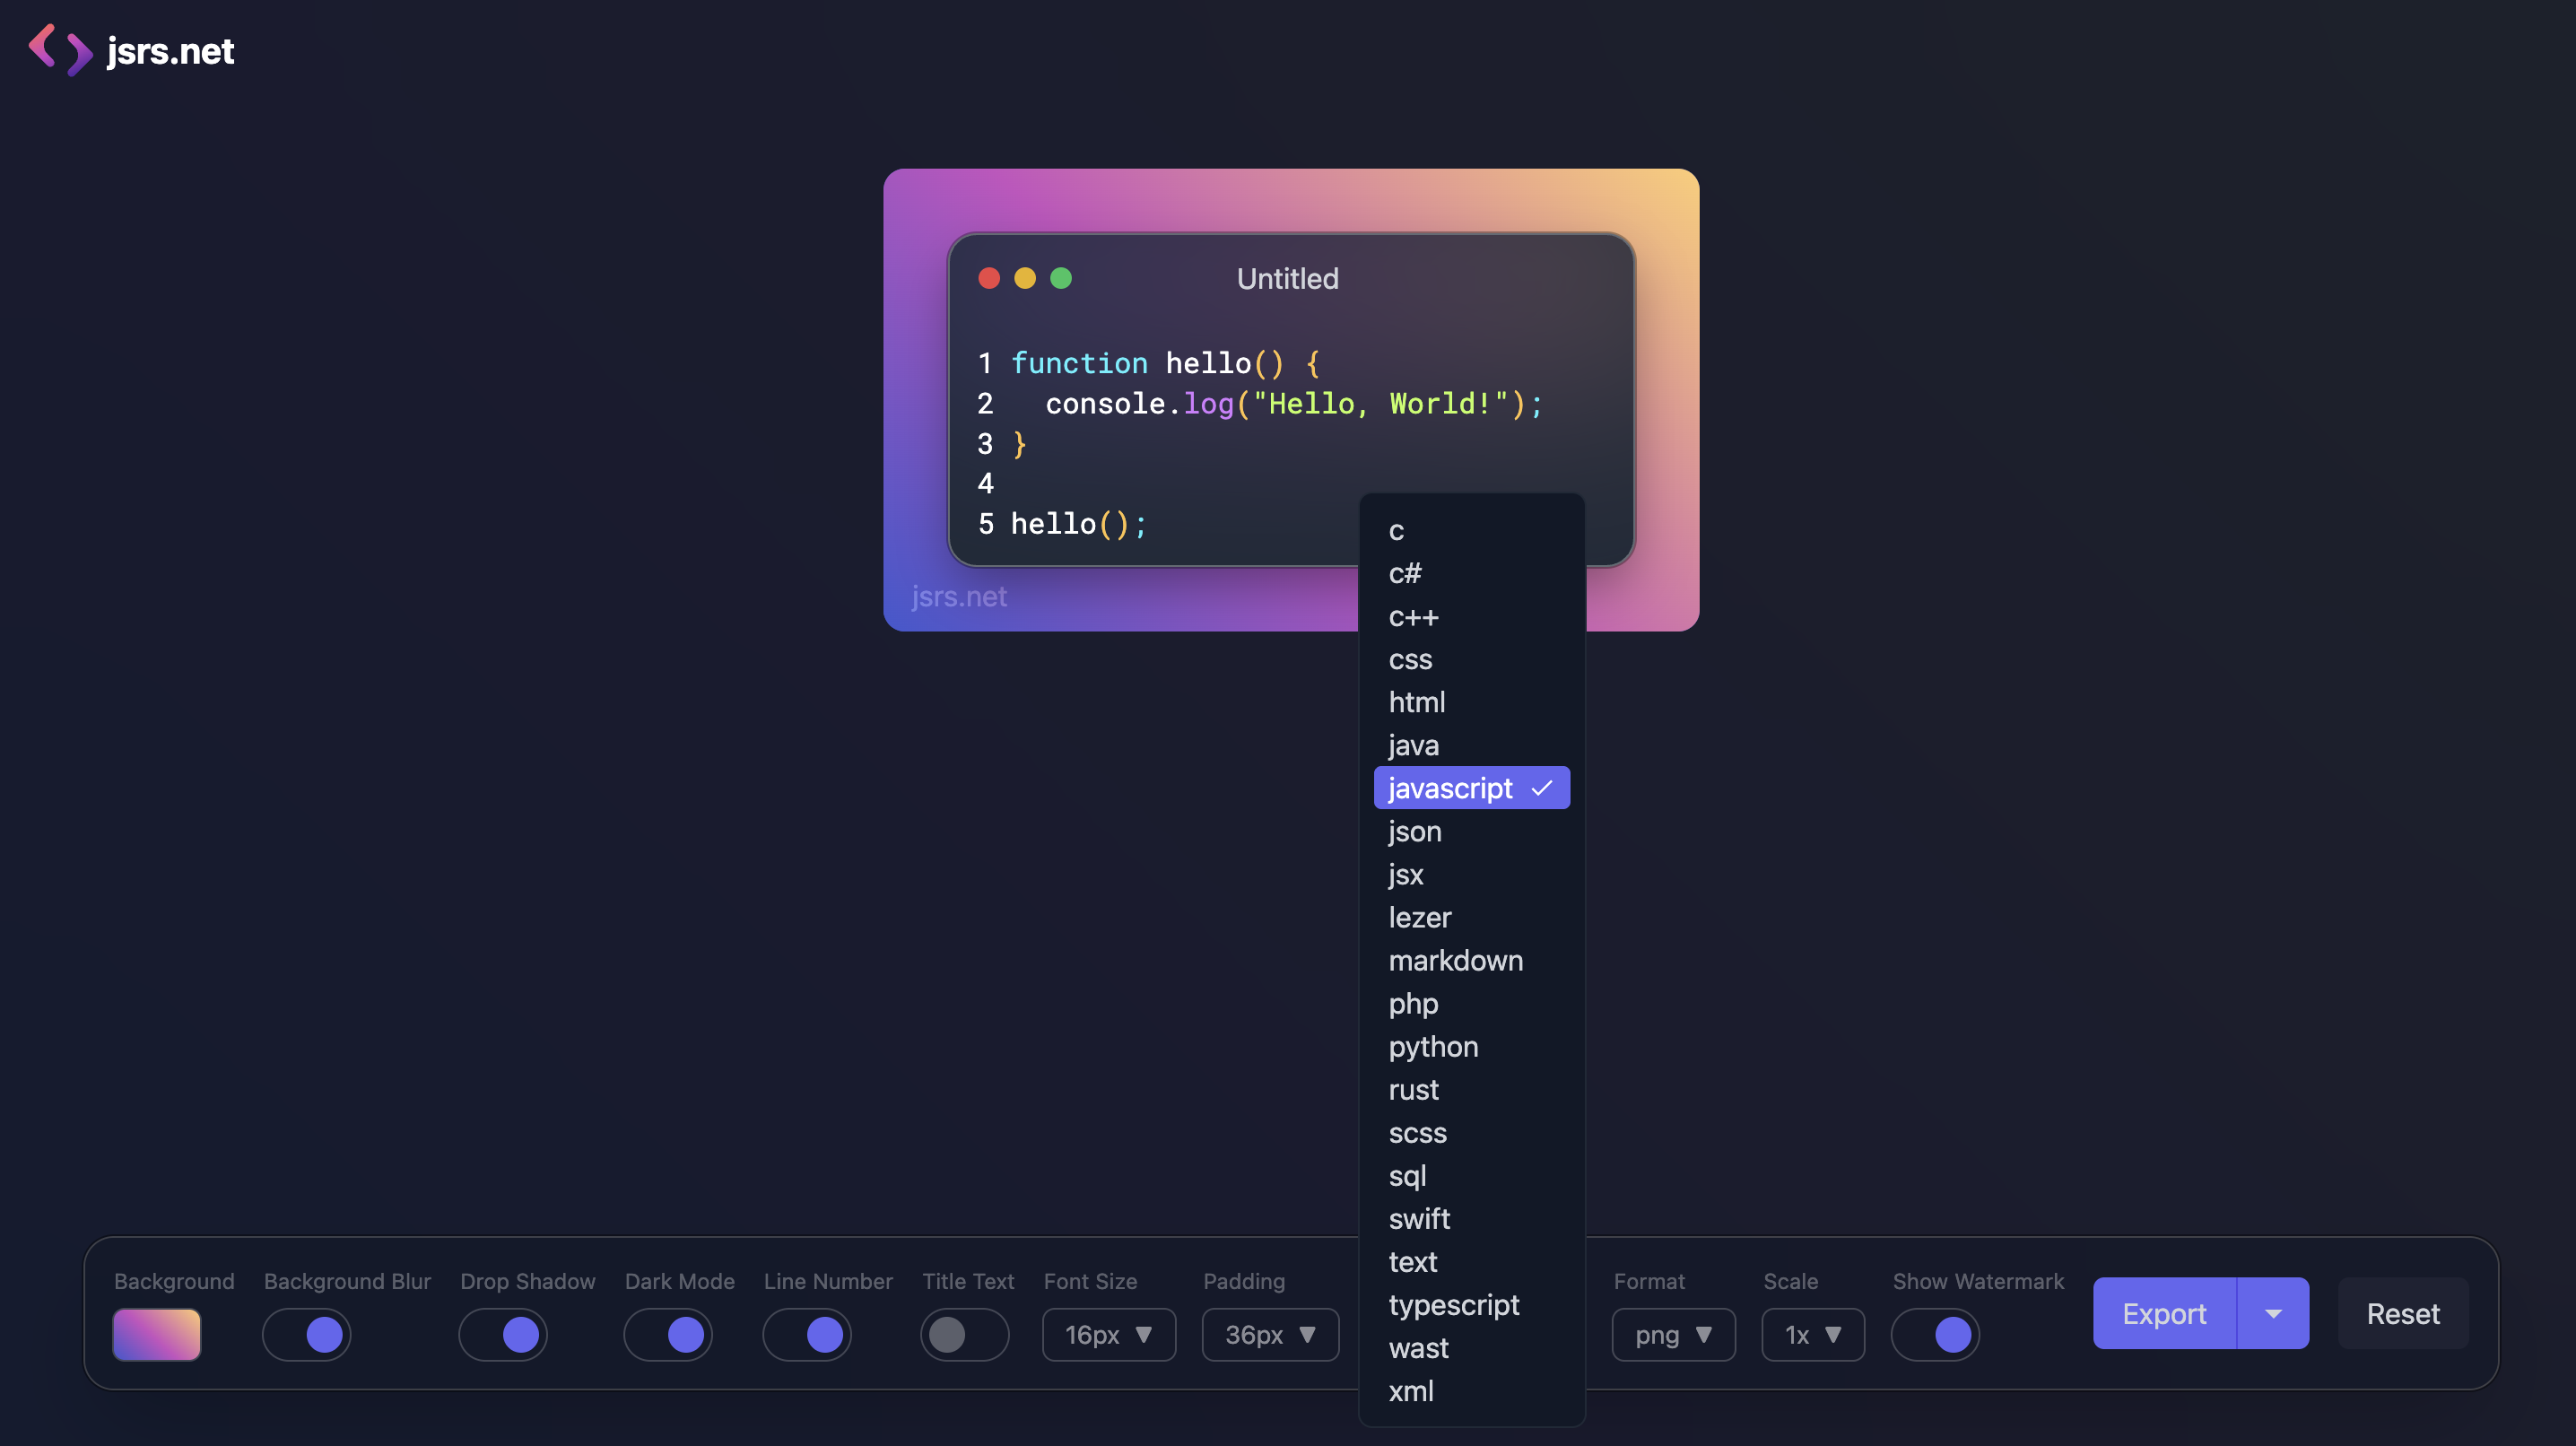
Task: Pick rust from the language list
Action: click(1413, 1090)
